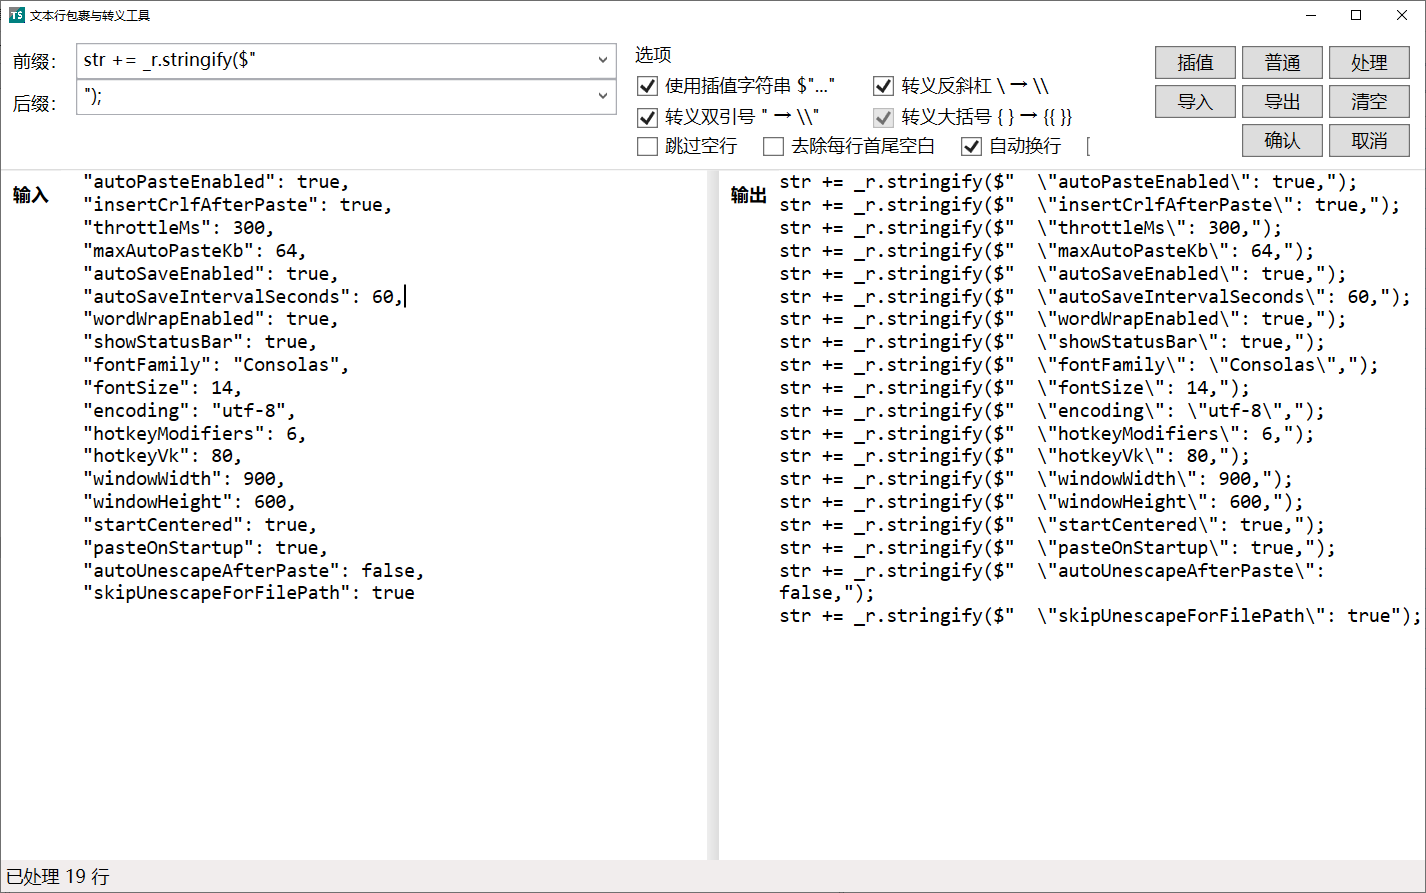Image resolution: width=1426 pixels, height=893 pixels.
Task: Click output line containing windowHeight
Action: pos(1042,502)
